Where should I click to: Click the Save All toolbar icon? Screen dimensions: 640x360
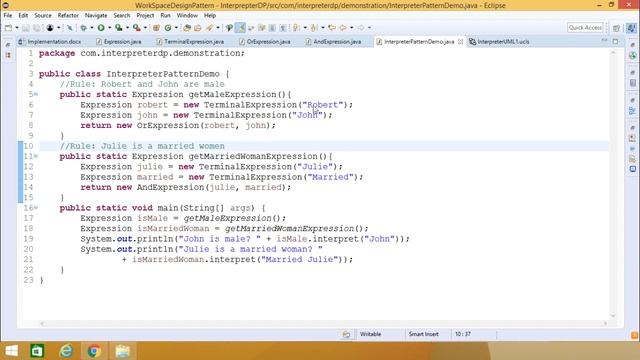[36, 28]
